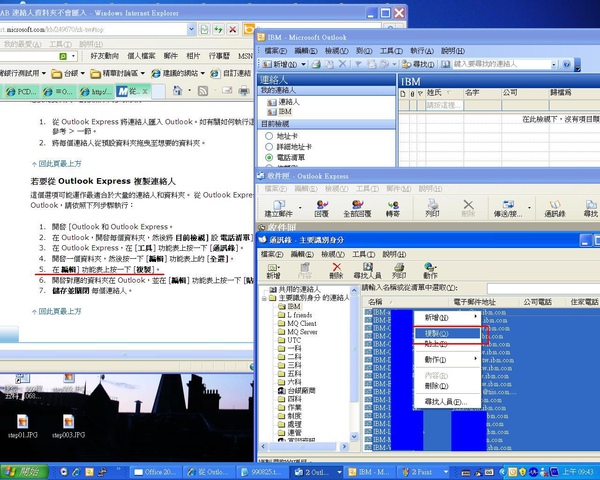
Task: Open address book icon in Microsoft Outlook toolbar
Action: click(x=445, y=64)
